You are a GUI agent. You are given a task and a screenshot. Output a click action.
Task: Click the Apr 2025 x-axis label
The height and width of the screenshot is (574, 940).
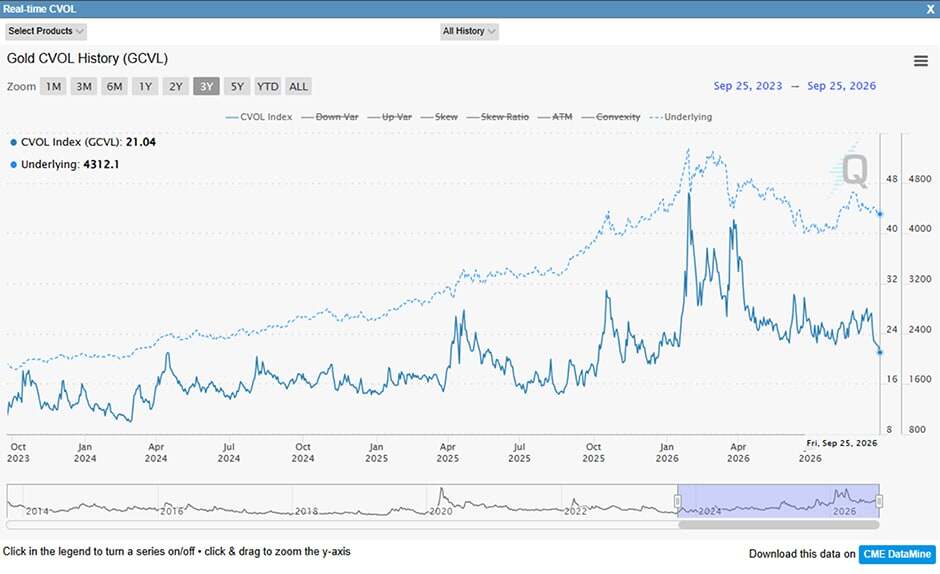pyautogui.click(x=447, y=452)
